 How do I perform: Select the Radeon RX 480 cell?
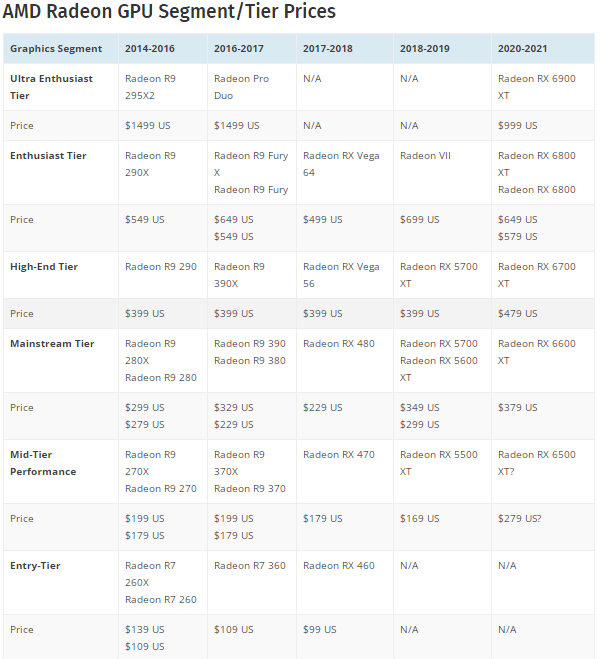pos(339,344)
